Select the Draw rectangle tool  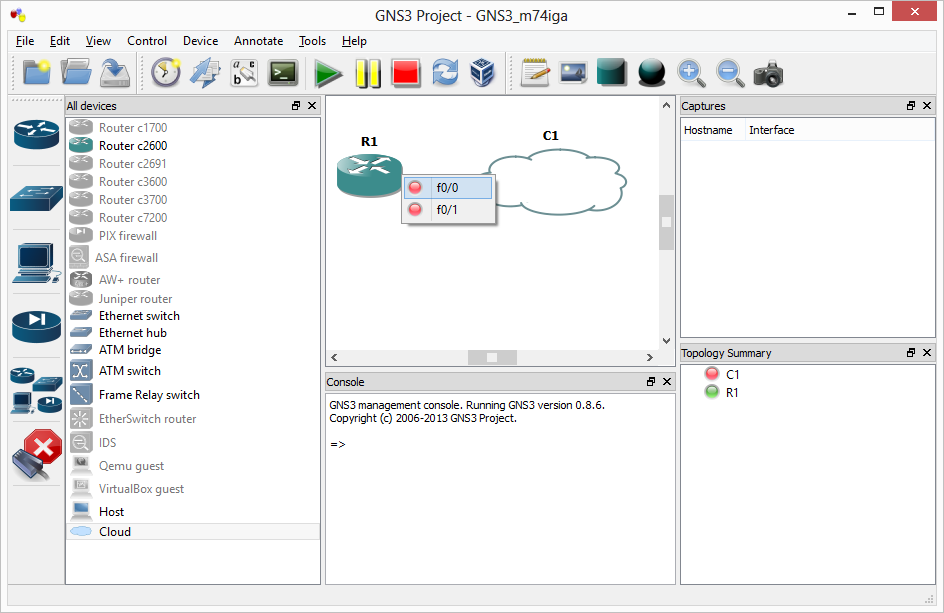(x=612, y=73)
